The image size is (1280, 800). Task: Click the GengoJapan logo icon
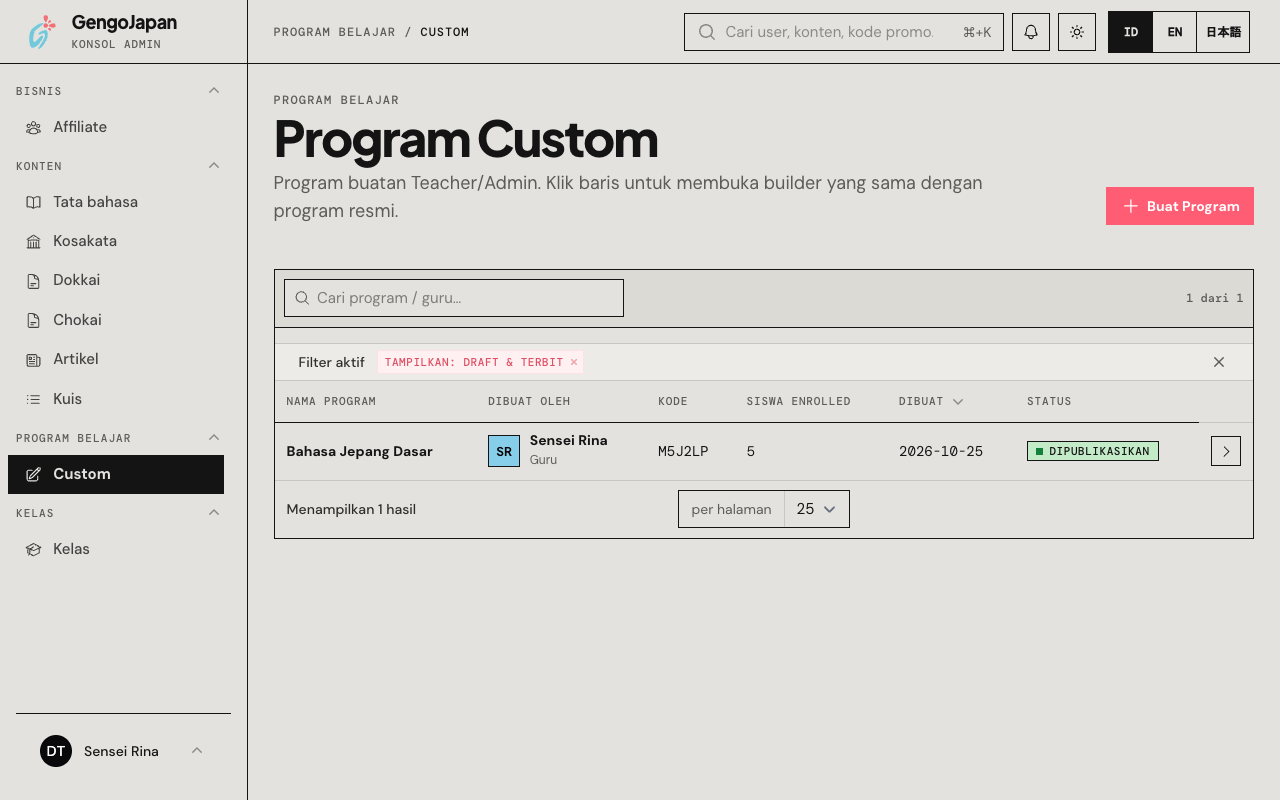tap(42, 32)
